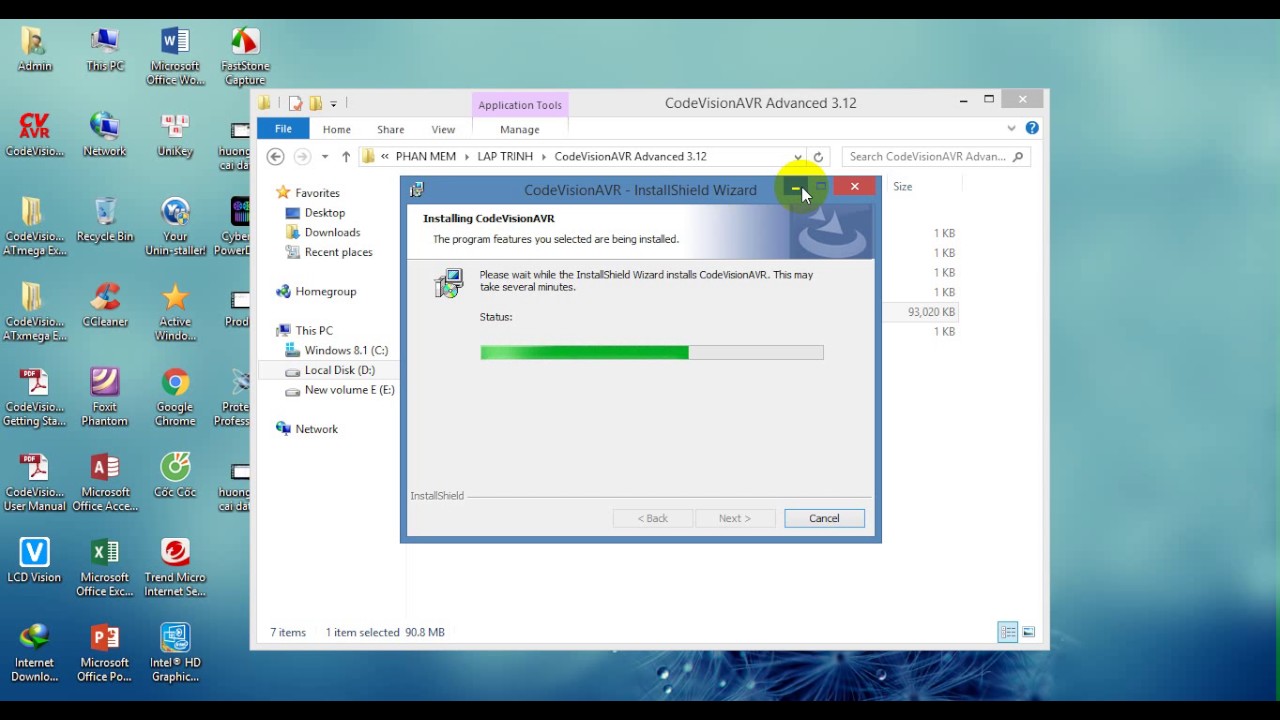
Task: Switch Explorer to details view
Action: (x=1008, y=632)
